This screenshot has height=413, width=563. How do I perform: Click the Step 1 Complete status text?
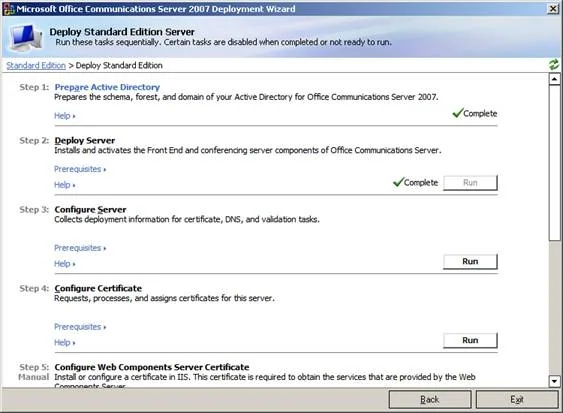click(x=480, y=113)
